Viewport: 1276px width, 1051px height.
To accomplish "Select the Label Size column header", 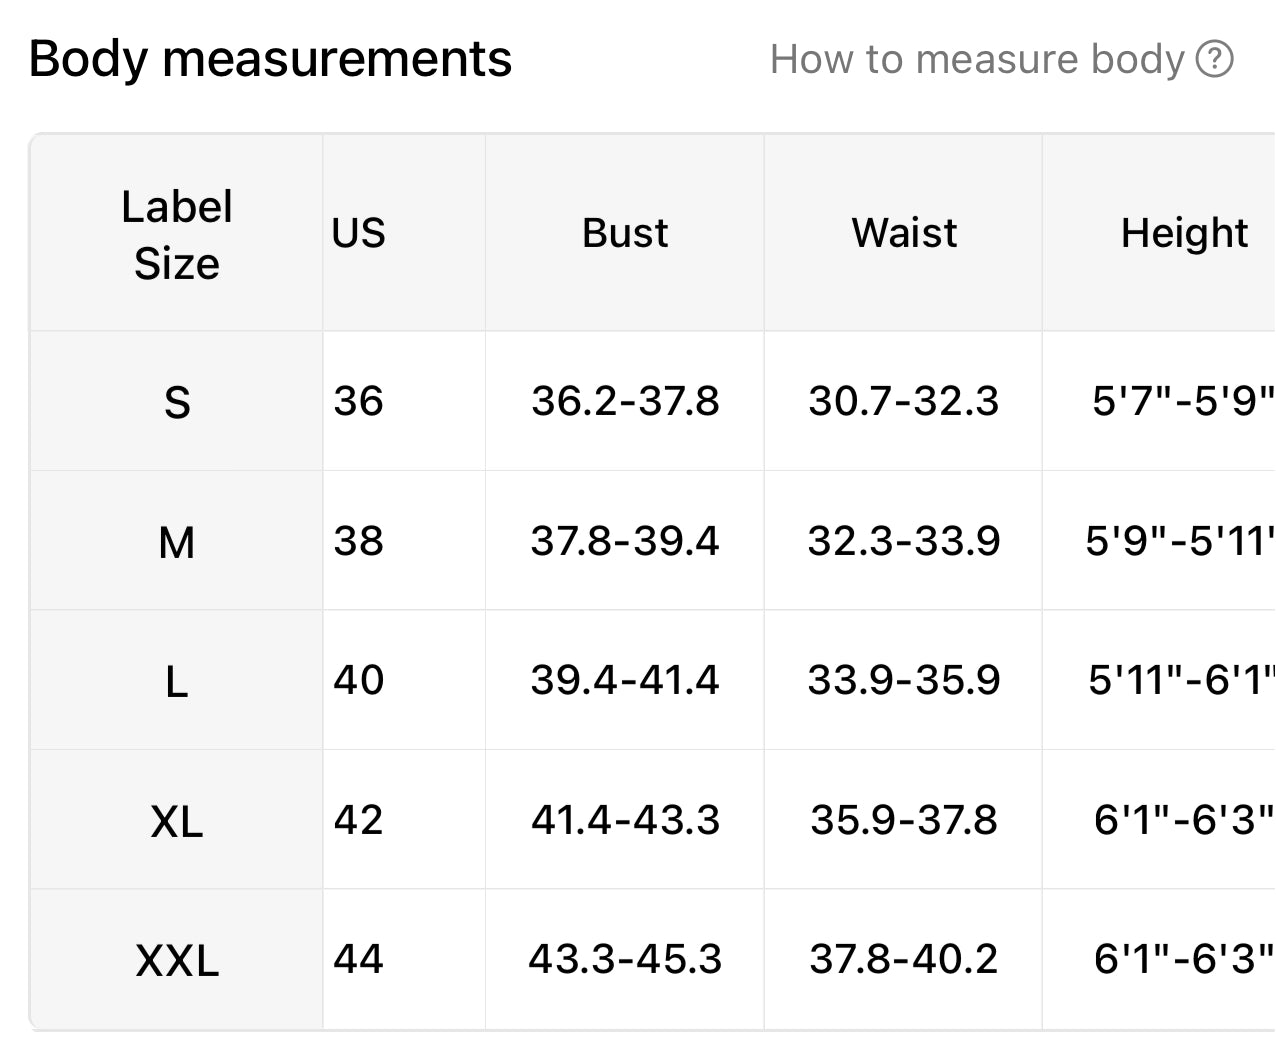I will click(177, 235).
